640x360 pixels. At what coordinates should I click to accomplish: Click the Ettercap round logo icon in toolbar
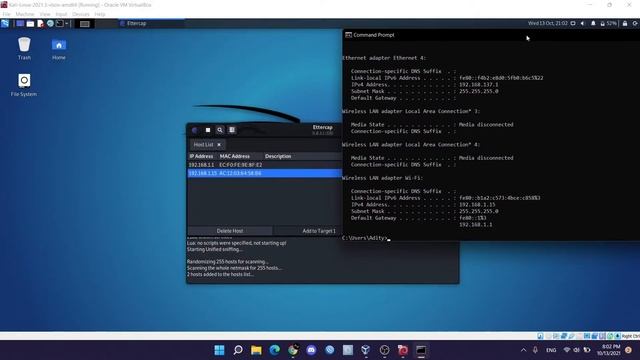[x=195, y=130]
